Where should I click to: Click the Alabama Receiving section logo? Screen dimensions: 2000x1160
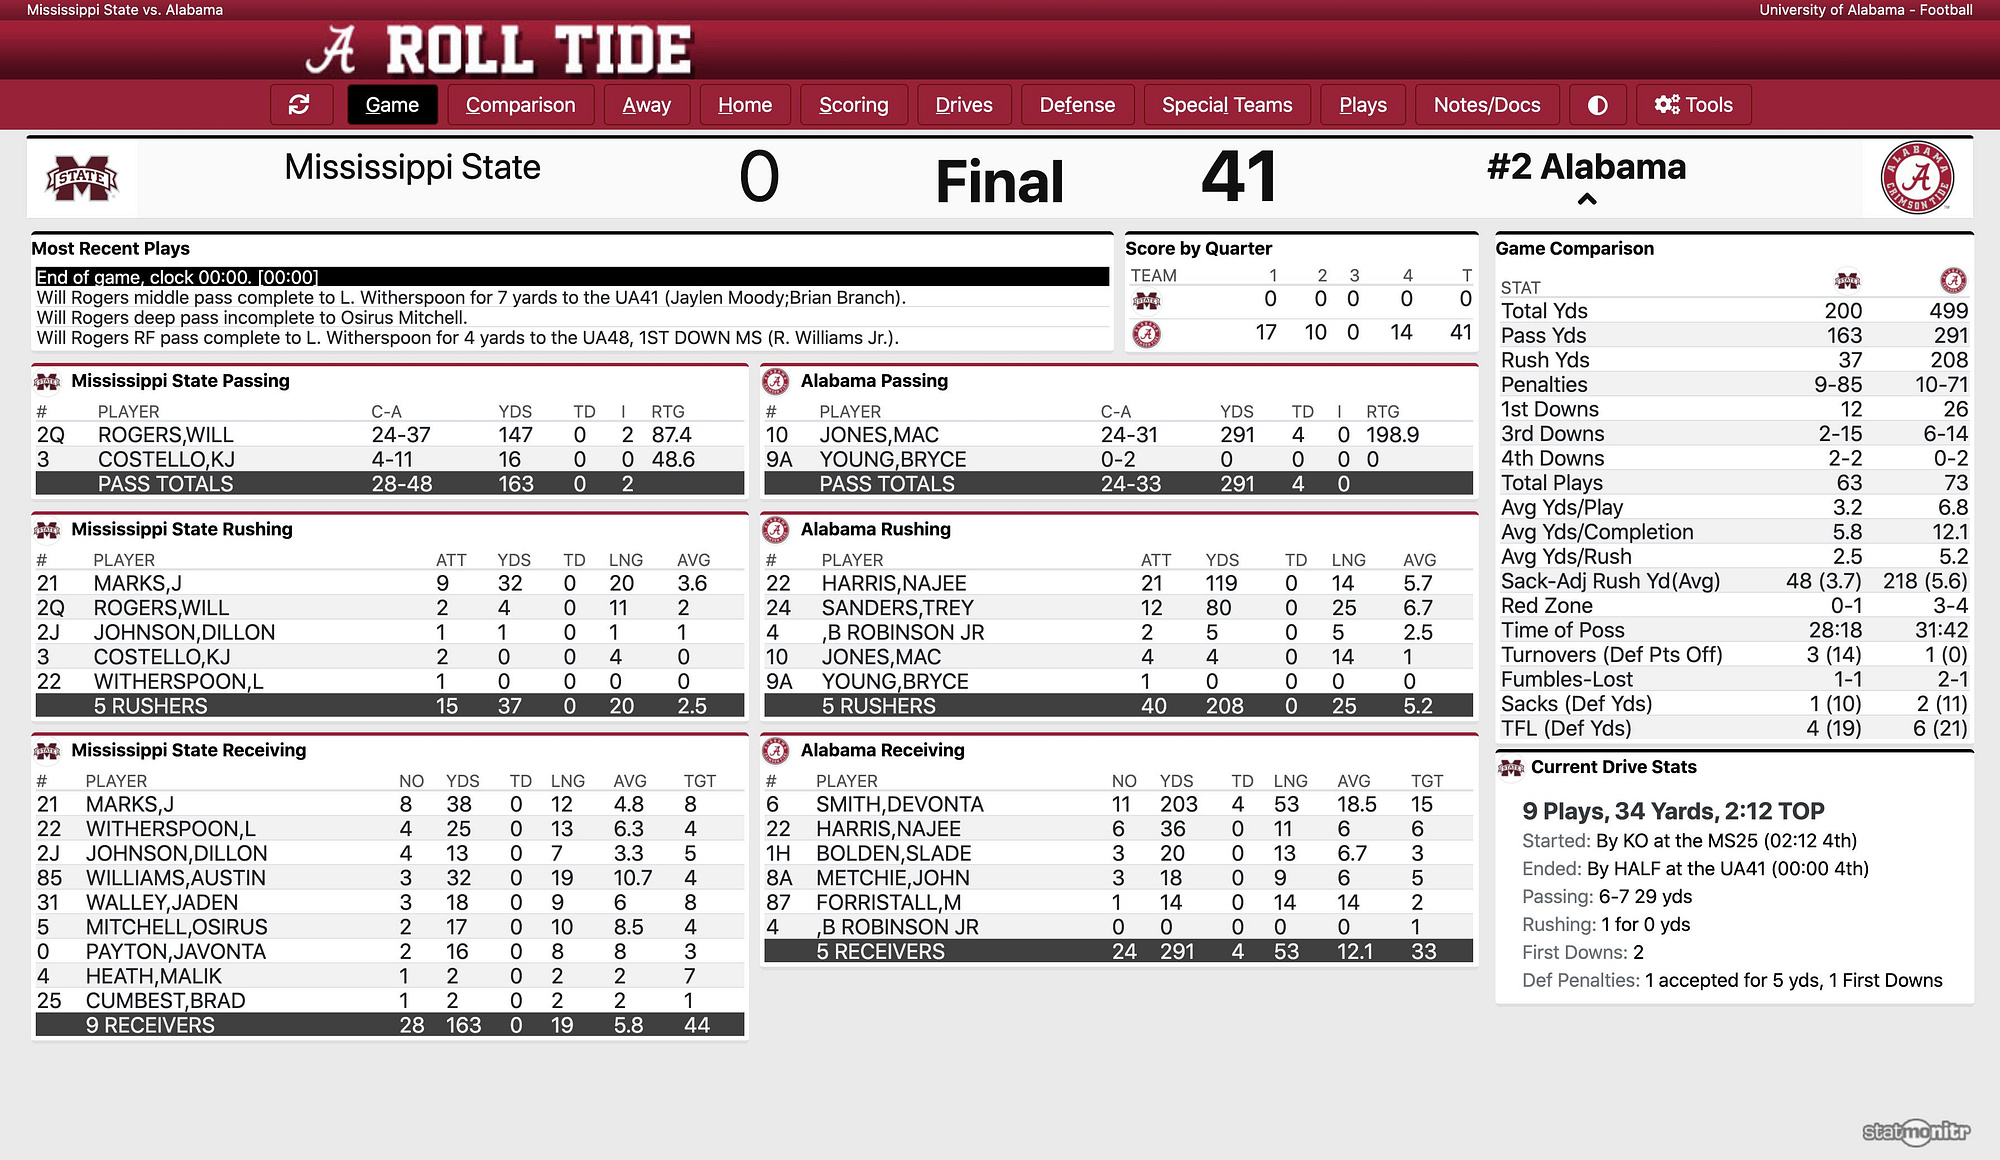pyautogui.click(x=776, y=750)
